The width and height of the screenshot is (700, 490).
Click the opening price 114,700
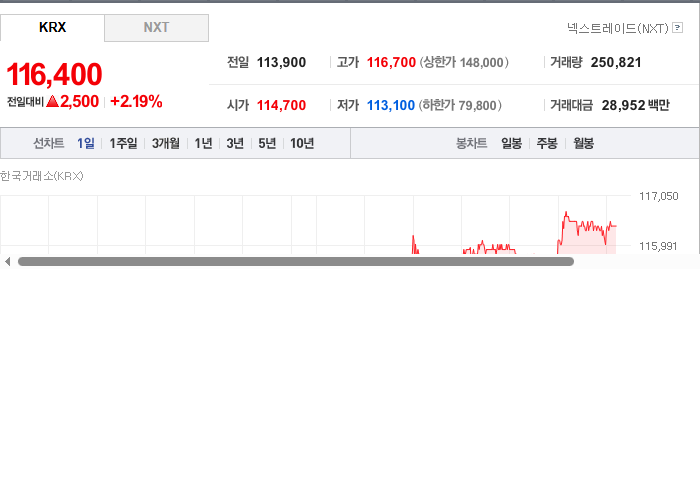(281, 105)
